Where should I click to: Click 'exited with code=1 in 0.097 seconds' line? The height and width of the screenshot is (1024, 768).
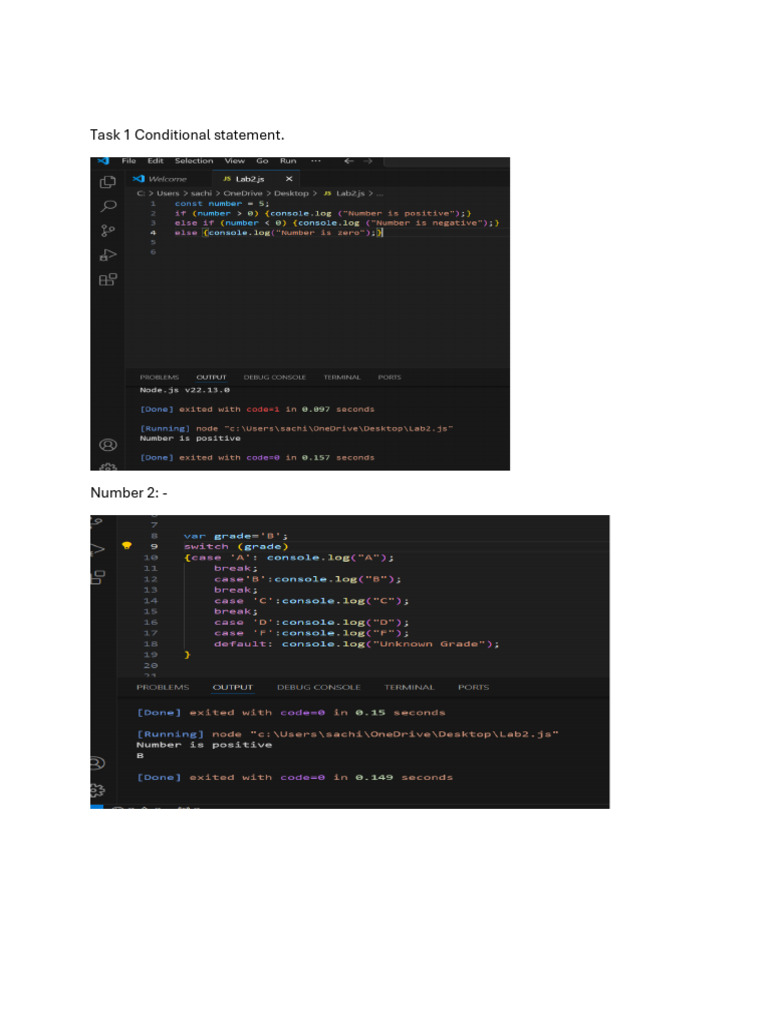(x=257, y=409)
